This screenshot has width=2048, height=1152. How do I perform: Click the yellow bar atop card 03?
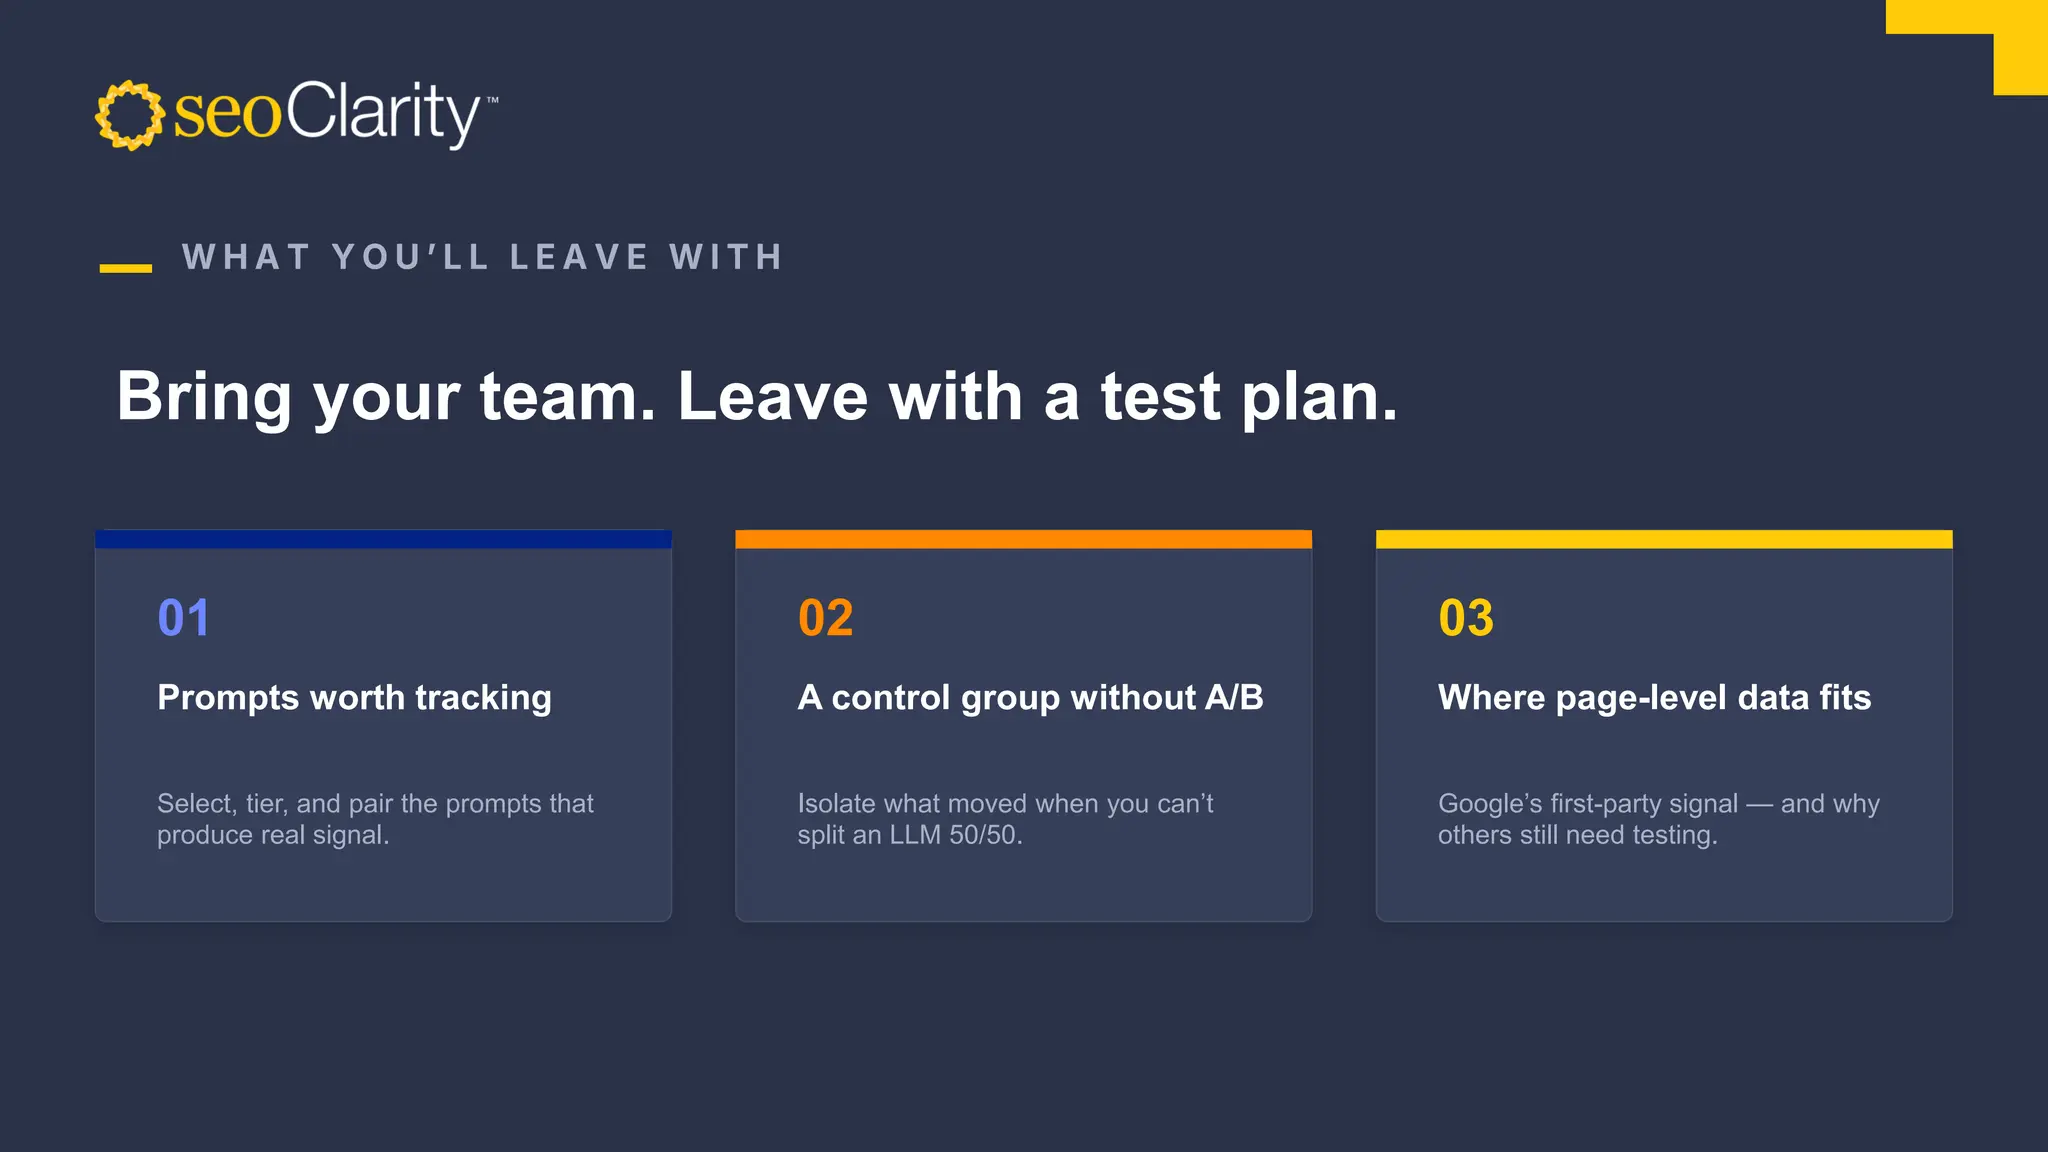(x=1664, y=539)
